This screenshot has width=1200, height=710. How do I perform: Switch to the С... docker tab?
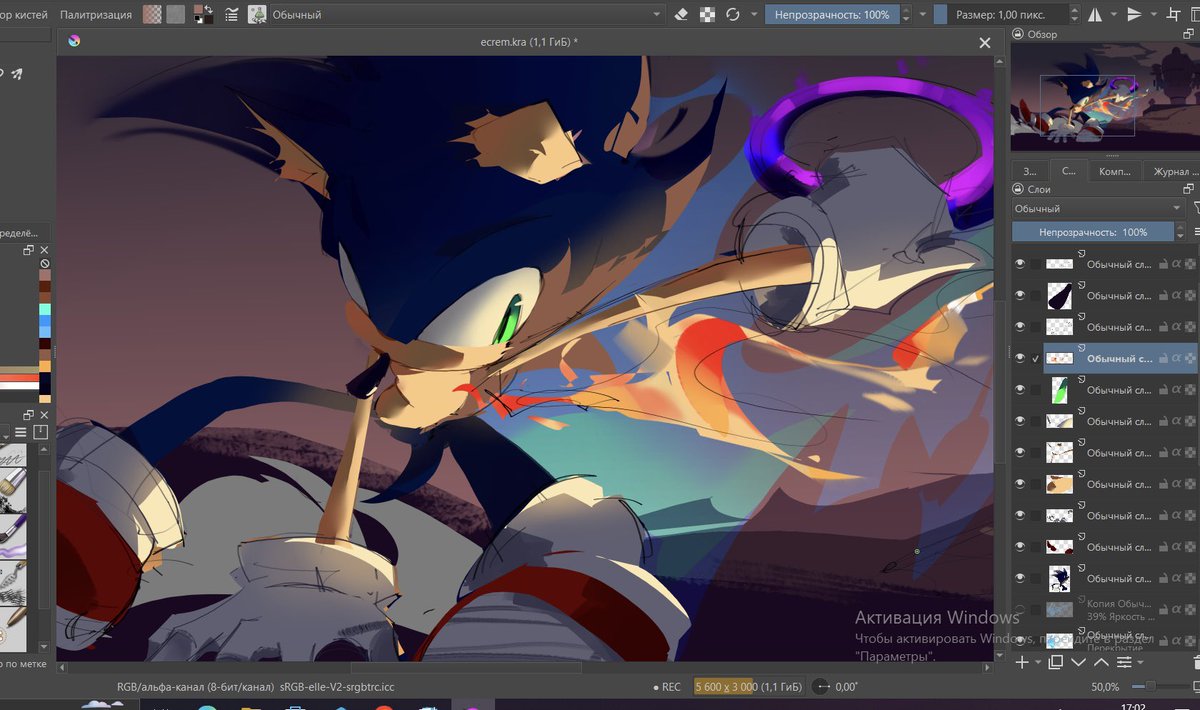tap(1069, 171)
